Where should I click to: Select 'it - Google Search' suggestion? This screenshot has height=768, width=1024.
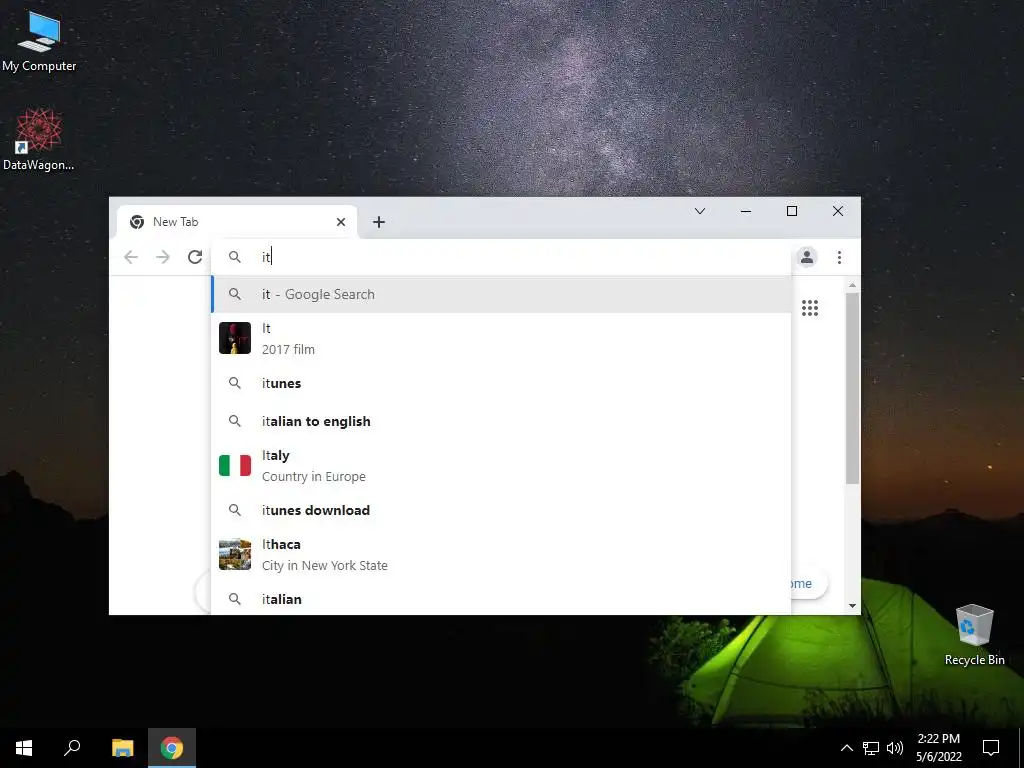pos(501,295)
